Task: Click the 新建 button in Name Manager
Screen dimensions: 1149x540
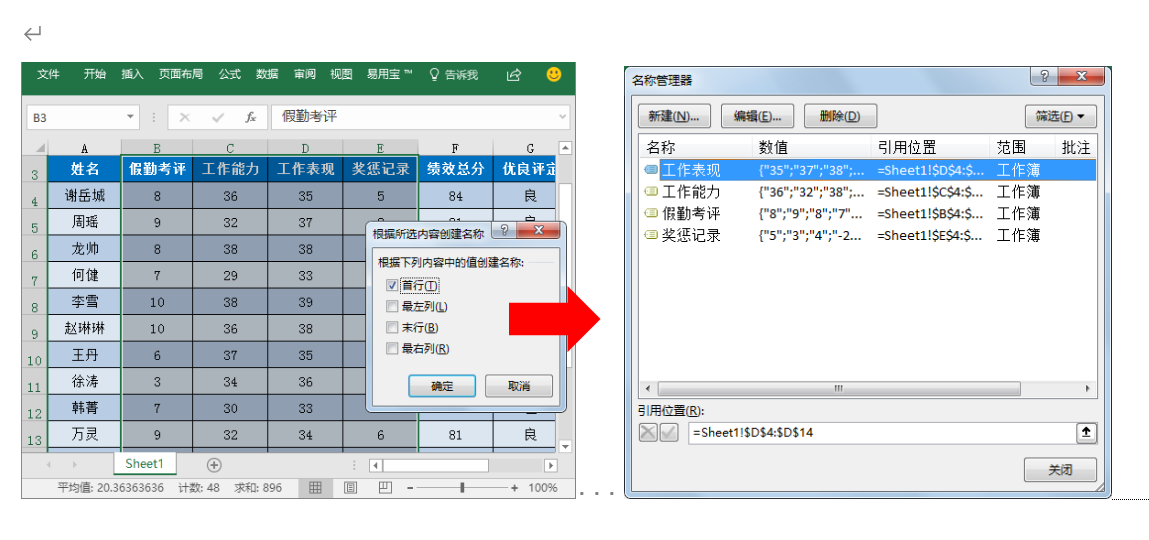Action: (x=674, y=116)
